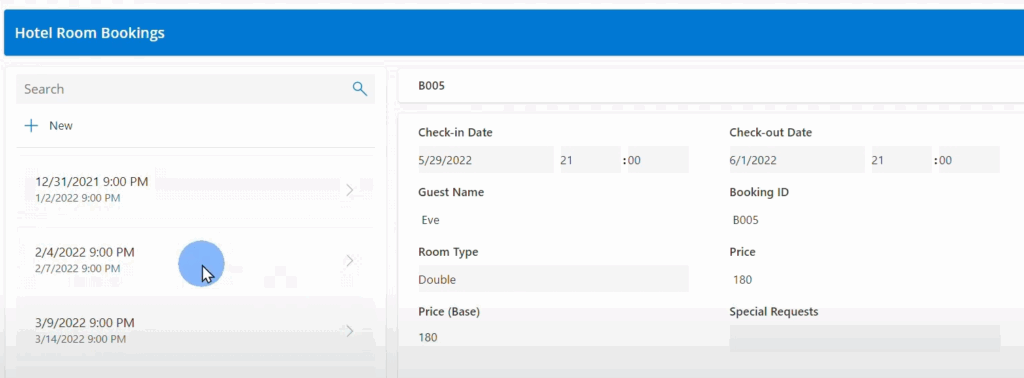Click the Check-in Date field 5/29/2022
The width and height of the screenshot is (1024, 378).
[x=485, y=160]
